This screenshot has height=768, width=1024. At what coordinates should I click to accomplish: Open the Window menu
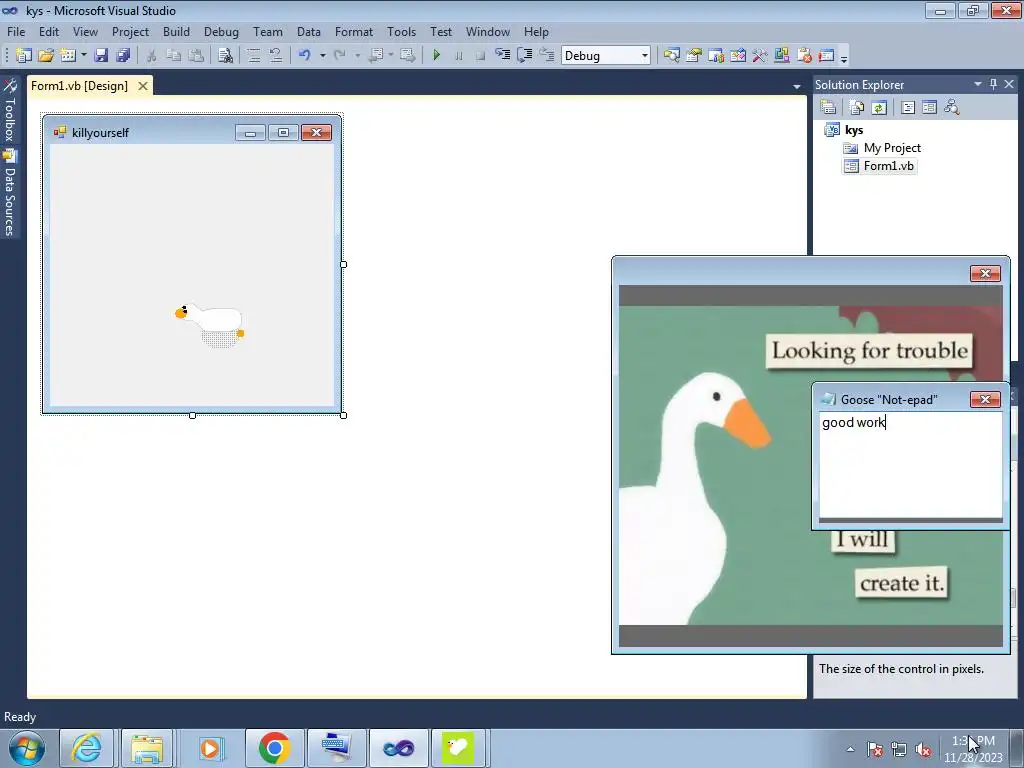[x=487, y=31]
